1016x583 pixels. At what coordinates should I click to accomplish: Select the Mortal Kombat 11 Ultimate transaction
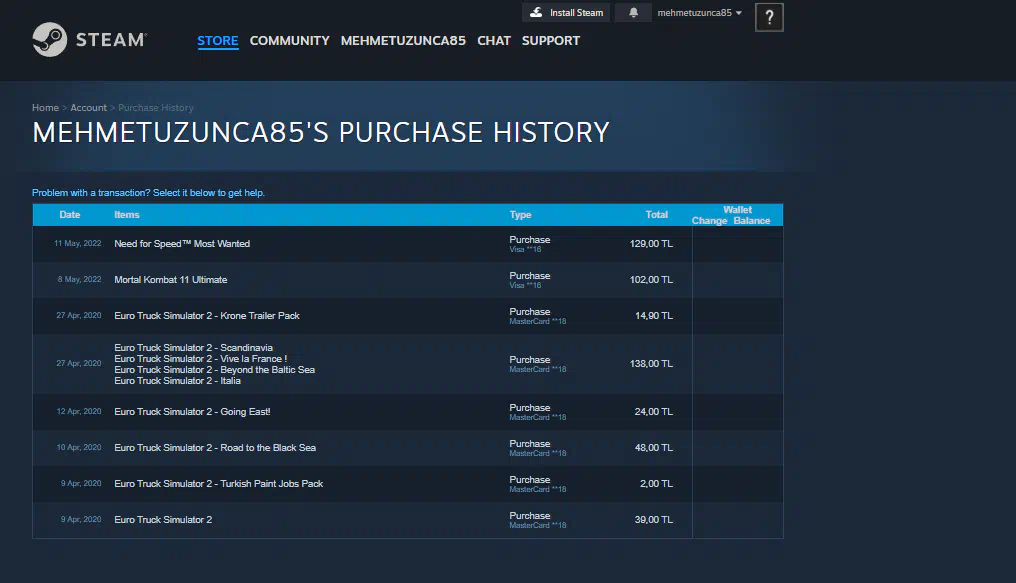pyautogui.click(x=408, y=280)
